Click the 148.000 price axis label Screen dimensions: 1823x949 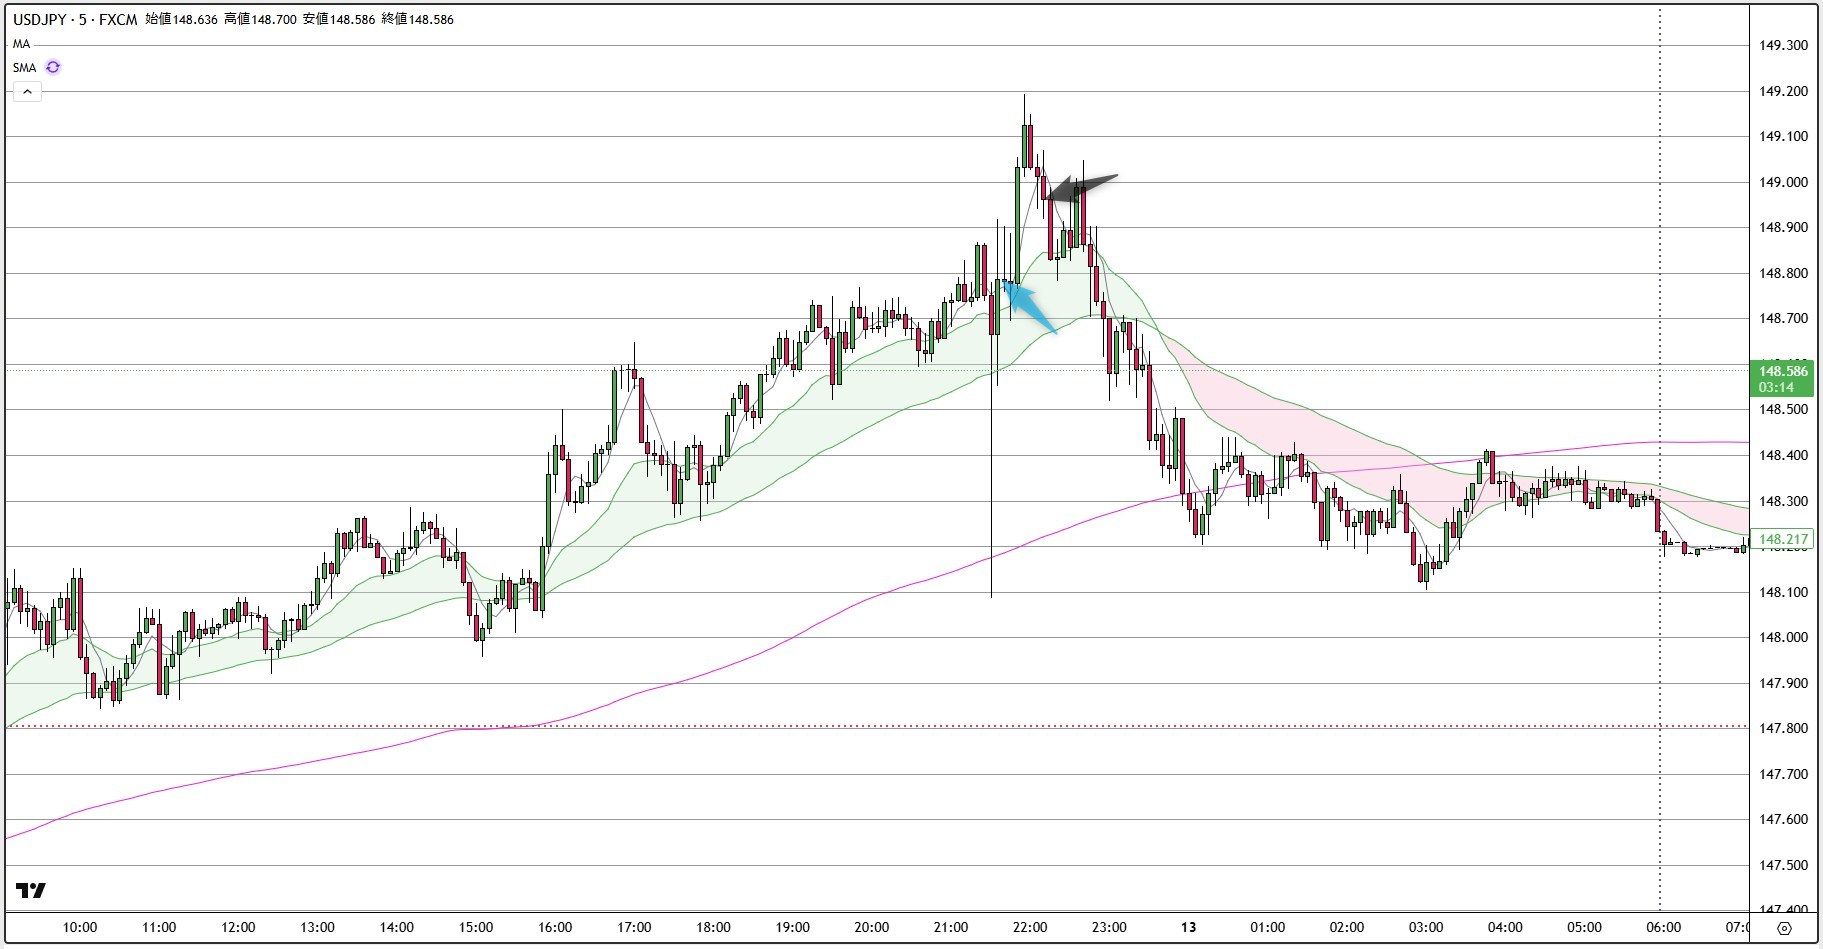pyautogui.click(x=1783, y=637)
